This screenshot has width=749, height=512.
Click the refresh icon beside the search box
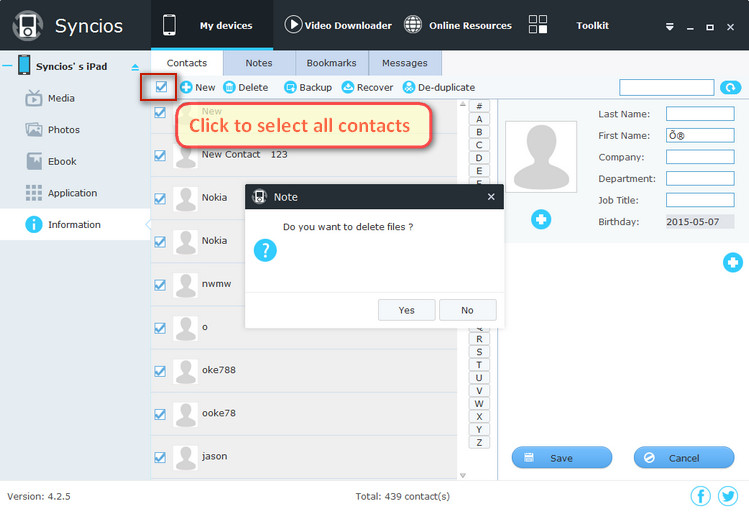(x=730, y=87)
